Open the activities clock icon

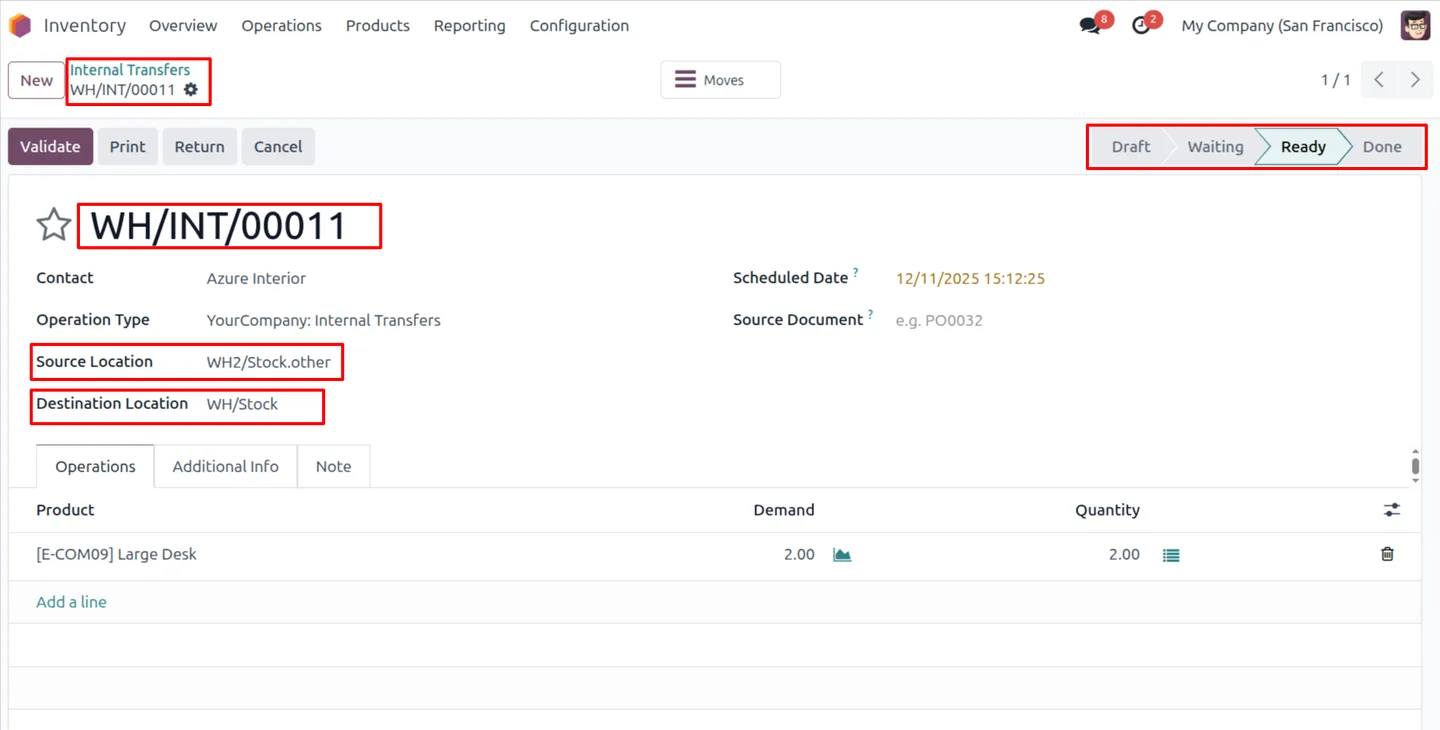click(1141, 26)
